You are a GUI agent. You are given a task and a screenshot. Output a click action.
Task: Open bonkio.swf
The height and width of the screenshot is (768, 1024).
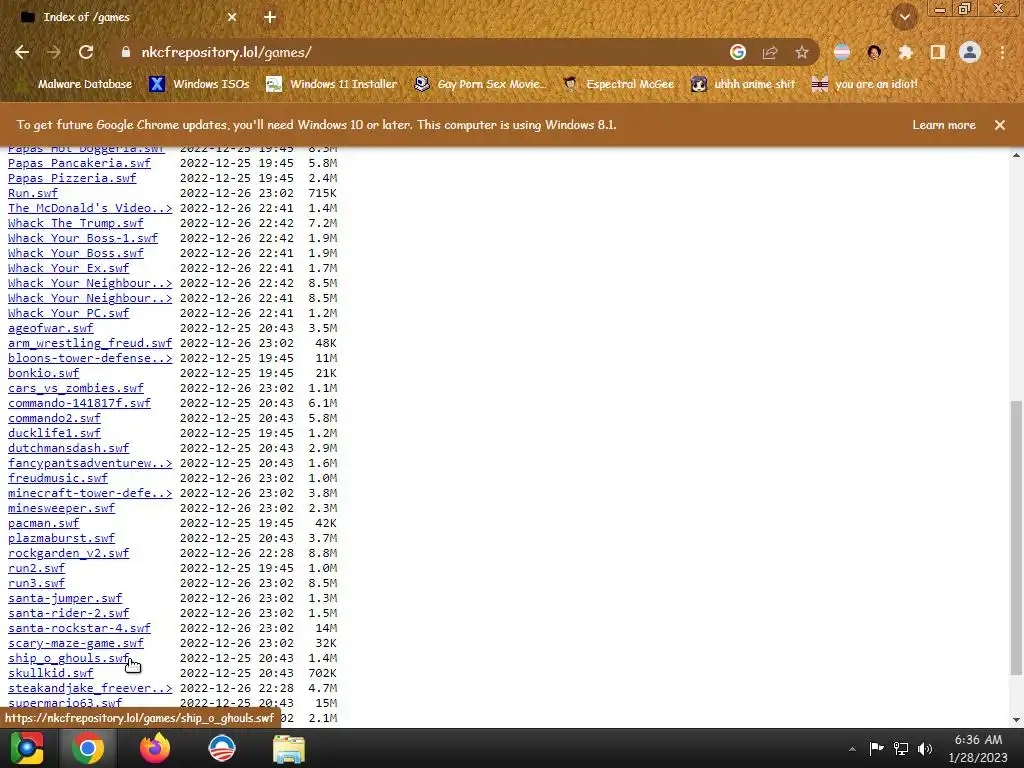(44, 374)
